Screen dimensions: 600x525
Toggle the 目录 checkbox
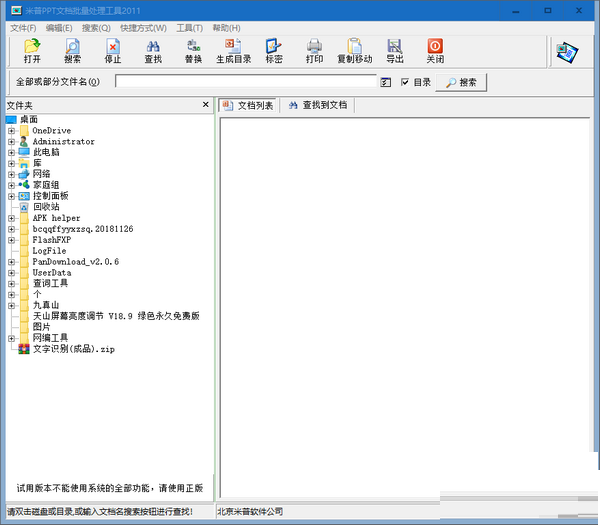click(405, 82)
